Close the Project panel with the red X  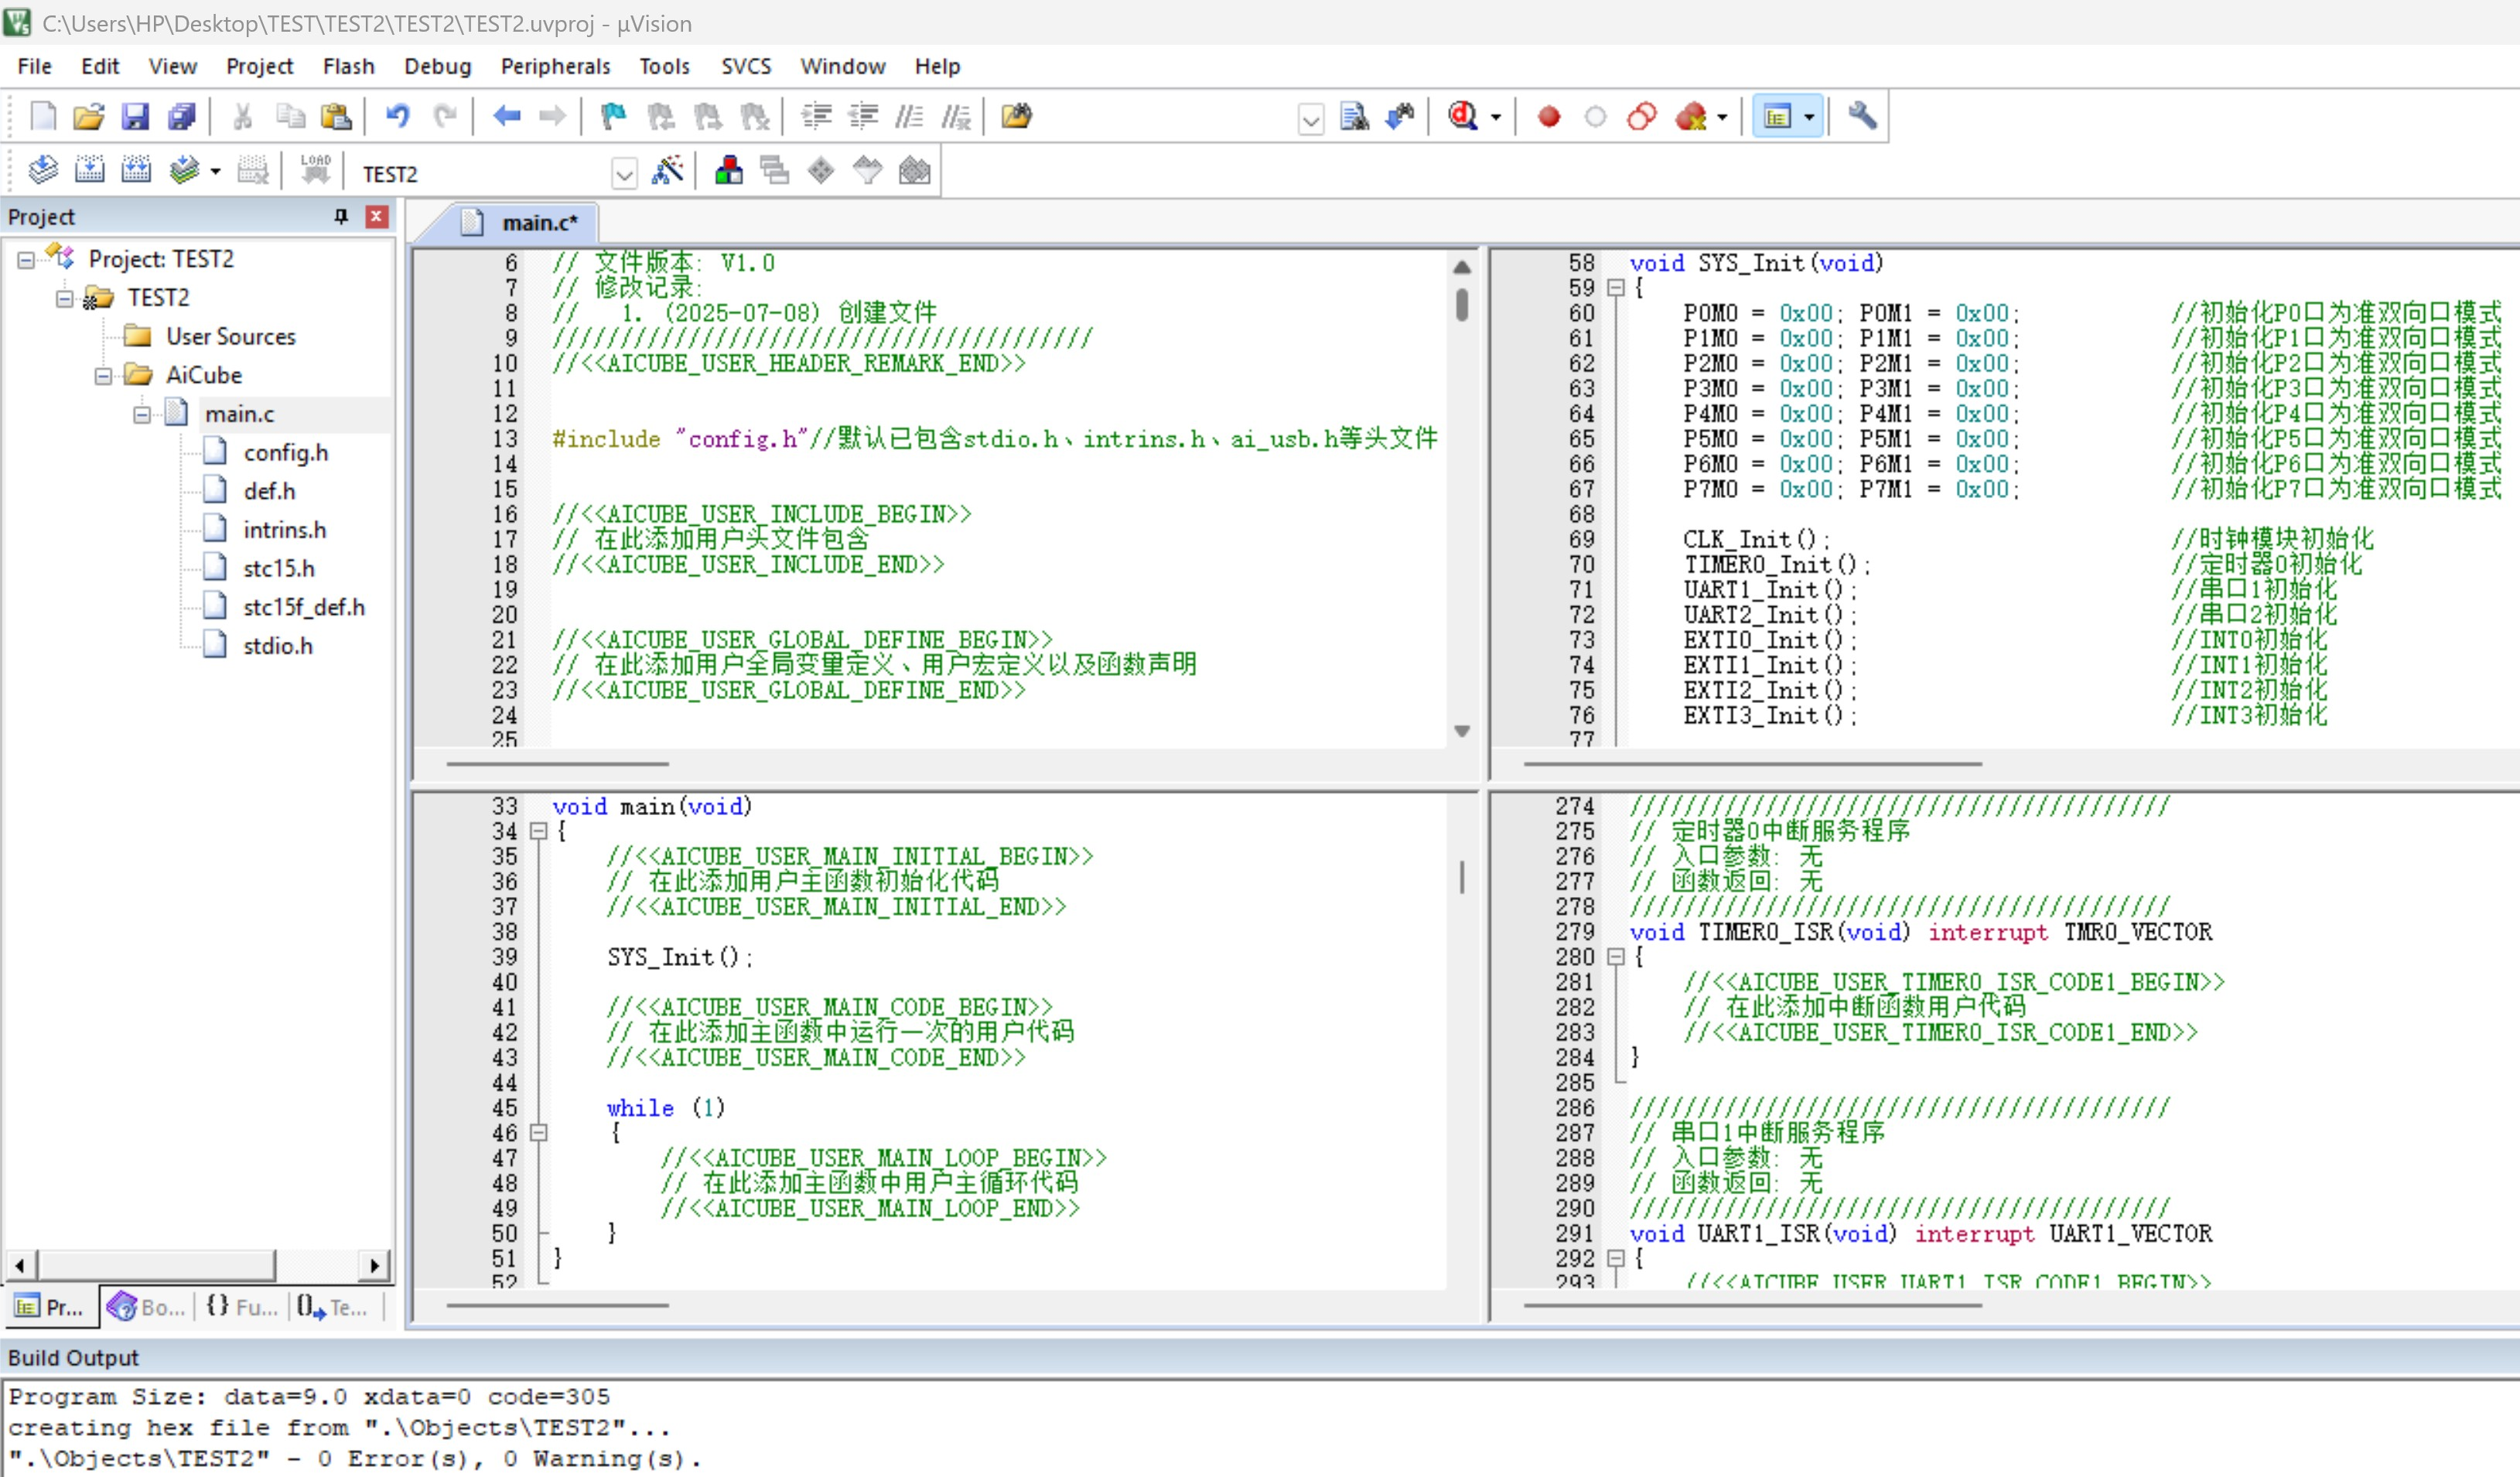[377, 216]
